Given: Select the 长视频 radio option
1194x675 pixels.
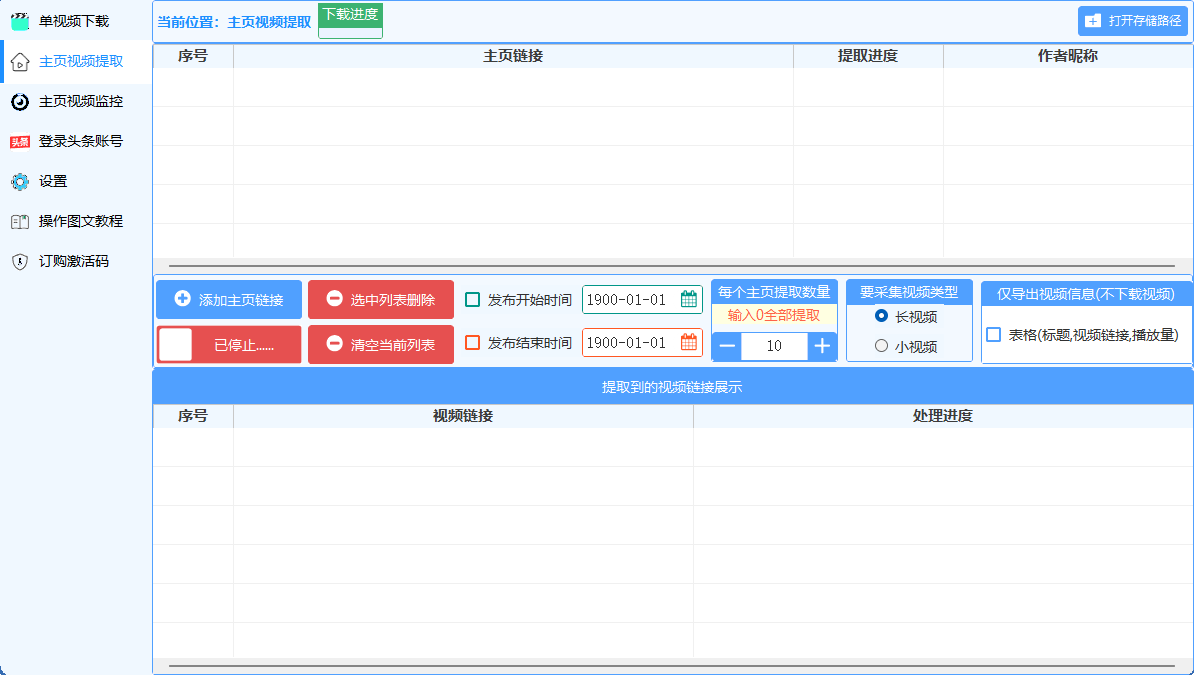Looking at the screenshot, I should point(881,316).
